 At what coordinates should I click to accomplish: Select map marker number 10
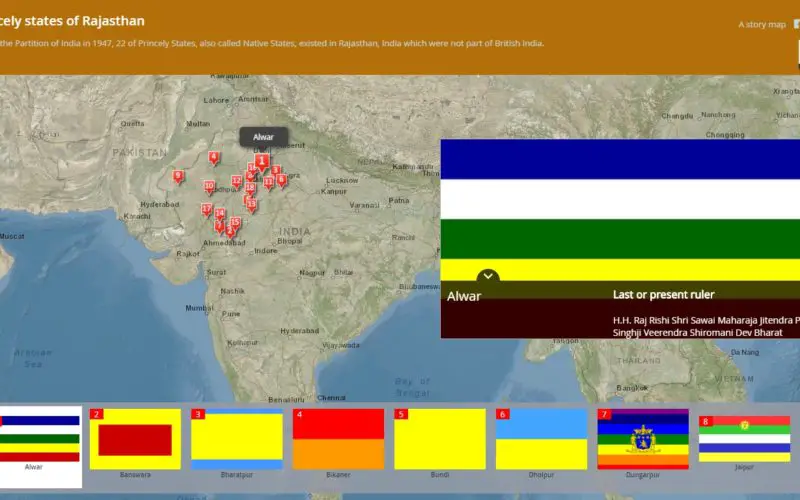[209, 187]
